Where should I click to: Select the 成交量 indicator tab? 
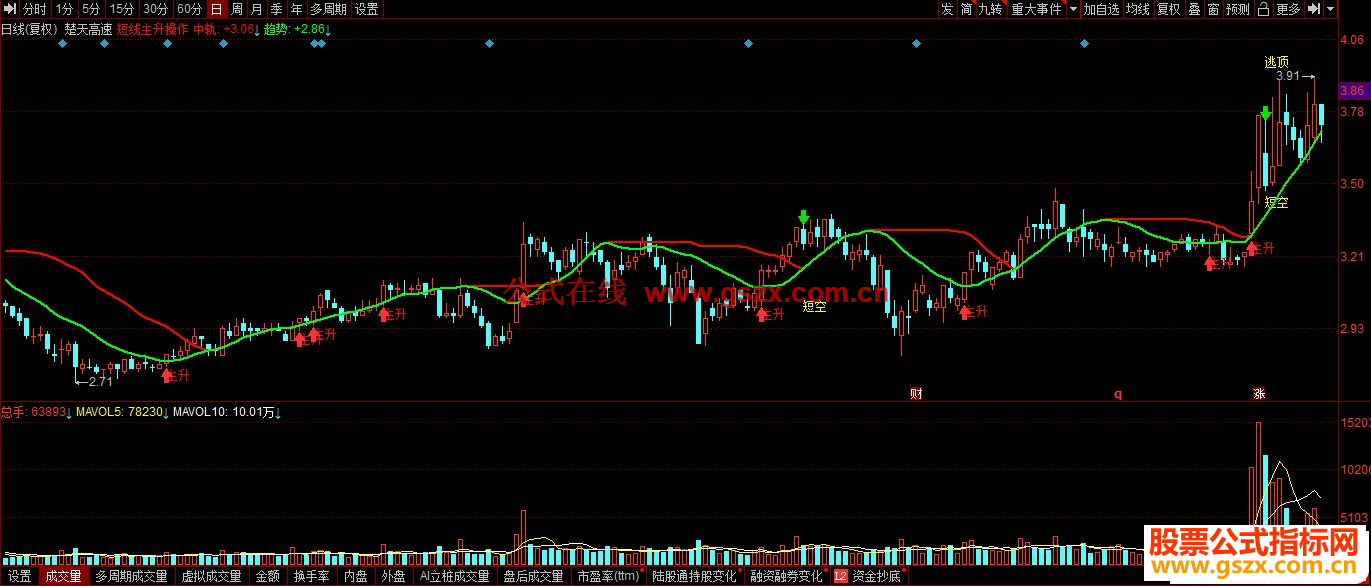point(63,576)
